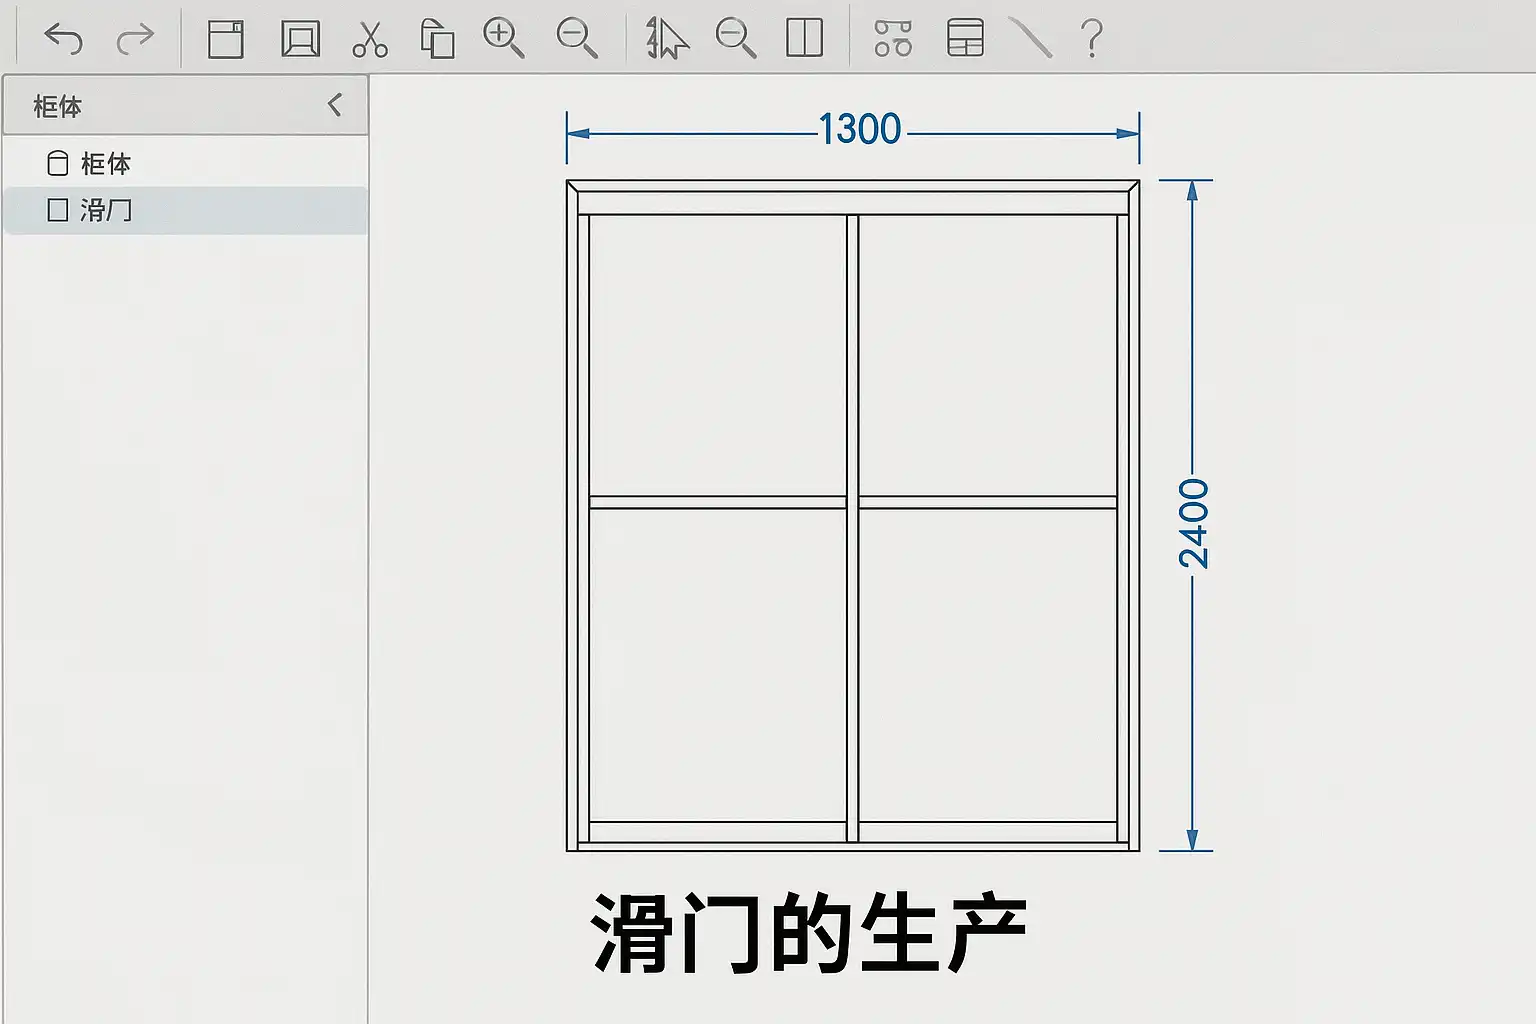Screen dimensions: 1536x1024
Task: Select the nested frame icon left of scissors
Action: [300, 39]
